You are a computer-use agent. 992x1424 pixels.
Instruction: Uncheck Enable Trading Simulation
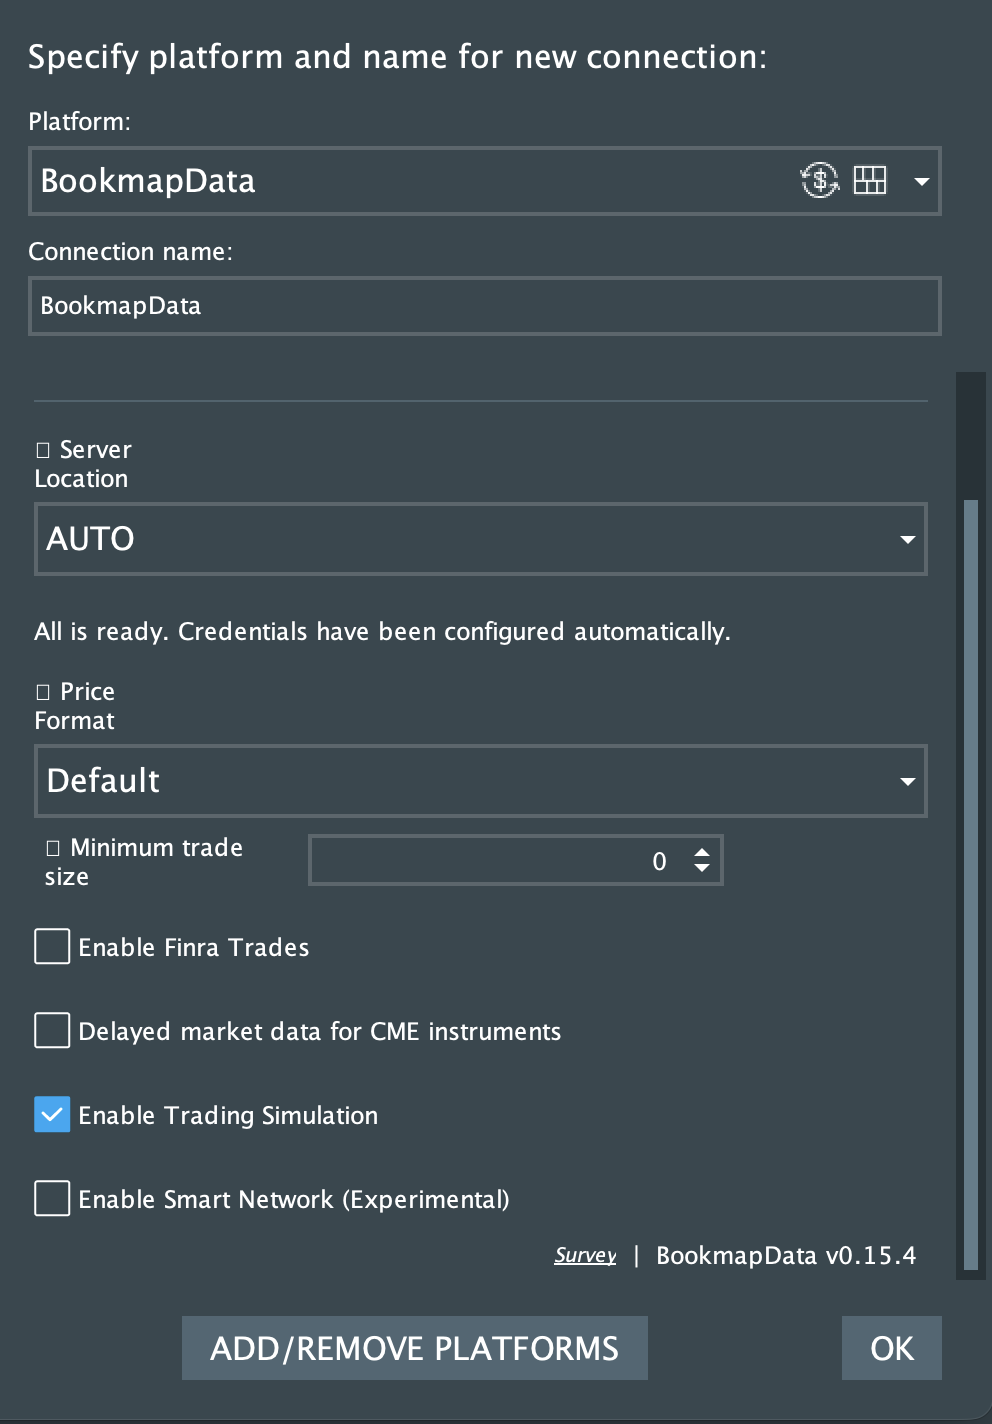pyautogui.click(x=52, y=1114)
